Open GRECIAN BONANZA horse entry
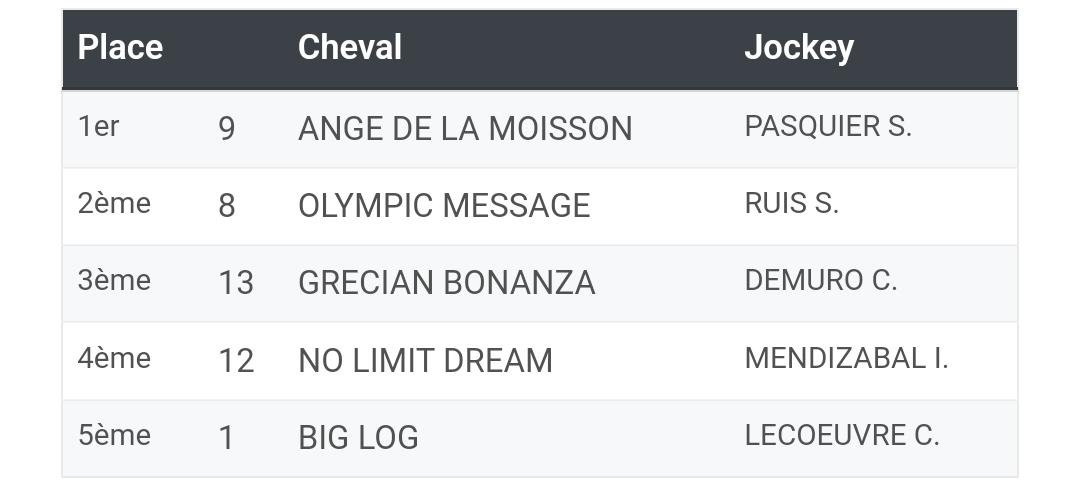 [446, 283]
